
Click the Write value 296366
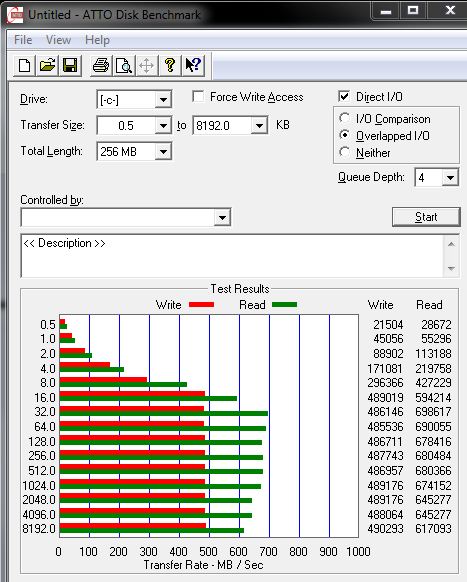(x=385, y=383)
